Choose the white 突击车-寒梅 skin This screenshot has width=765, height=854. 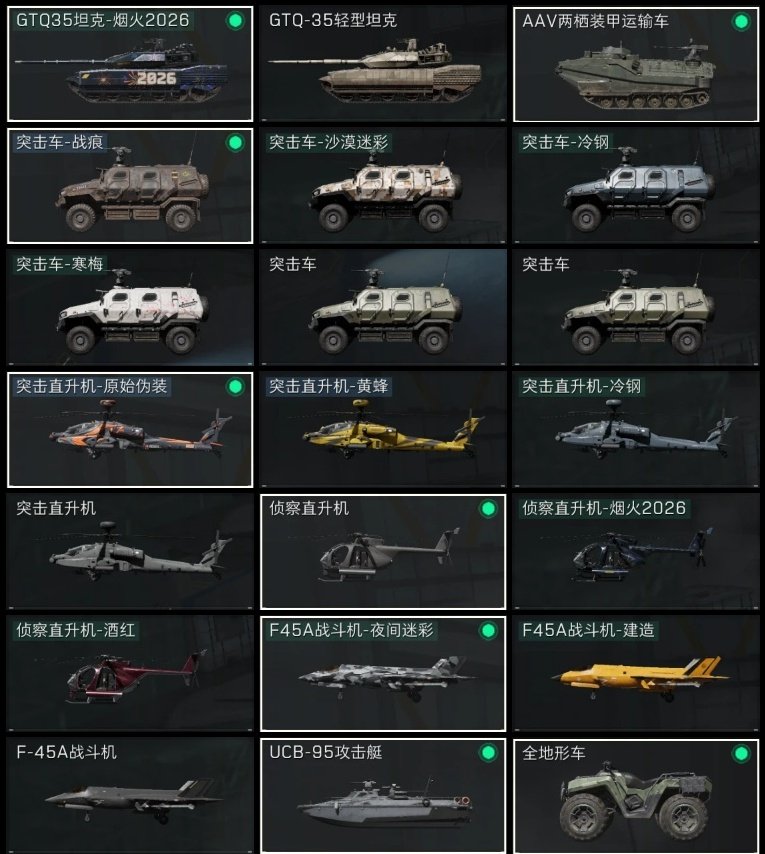130,308
